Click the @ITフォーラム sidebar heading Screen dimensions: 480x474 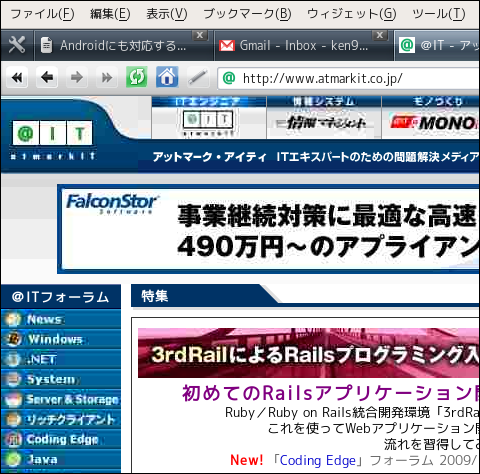click(x=61, y=297)
